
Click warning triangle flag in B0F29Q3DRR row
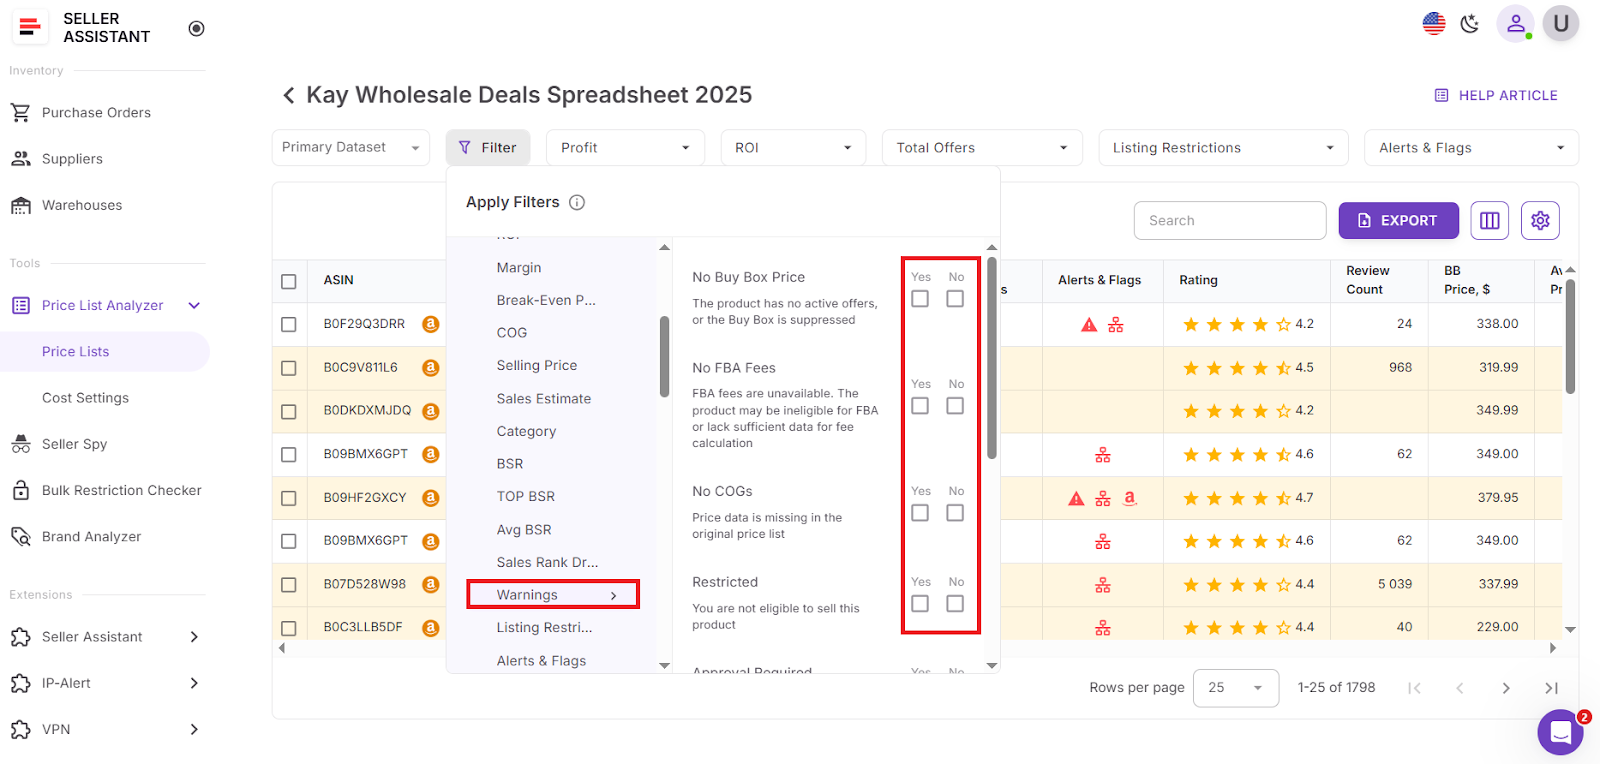[x=1089, y=325]
